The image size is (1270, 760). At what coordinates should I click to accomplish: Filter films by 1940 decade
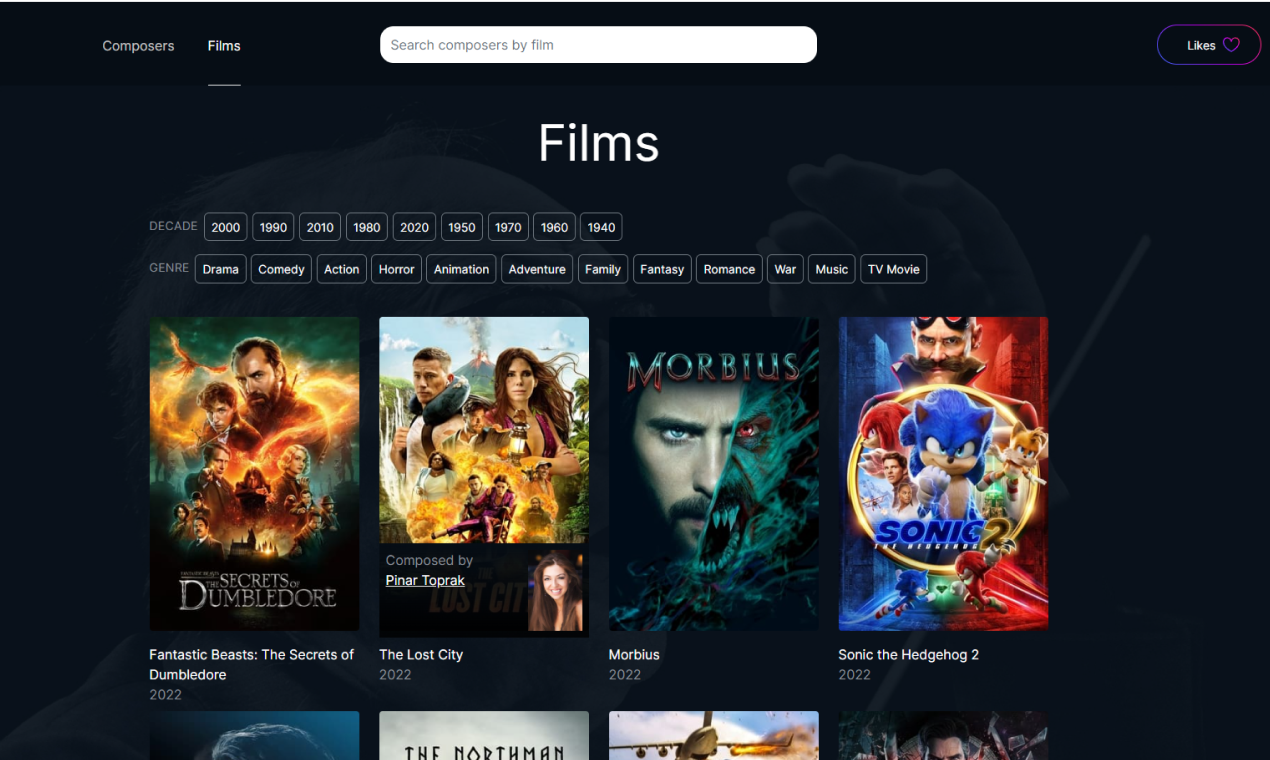coord(601,227)
